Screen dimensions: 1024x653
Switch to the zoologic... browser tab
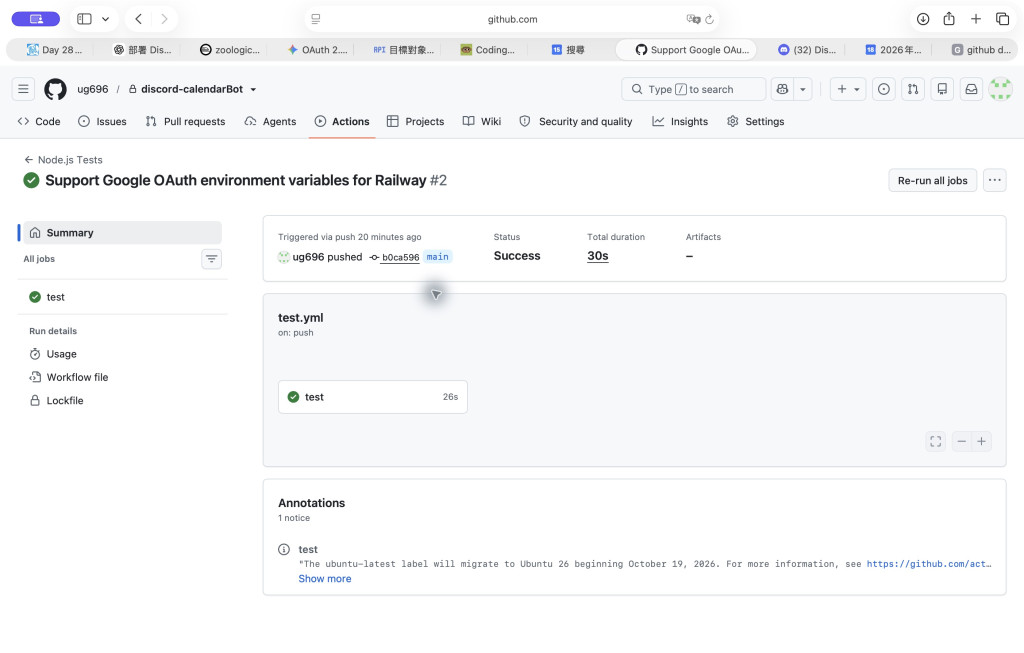coord(230,50)
